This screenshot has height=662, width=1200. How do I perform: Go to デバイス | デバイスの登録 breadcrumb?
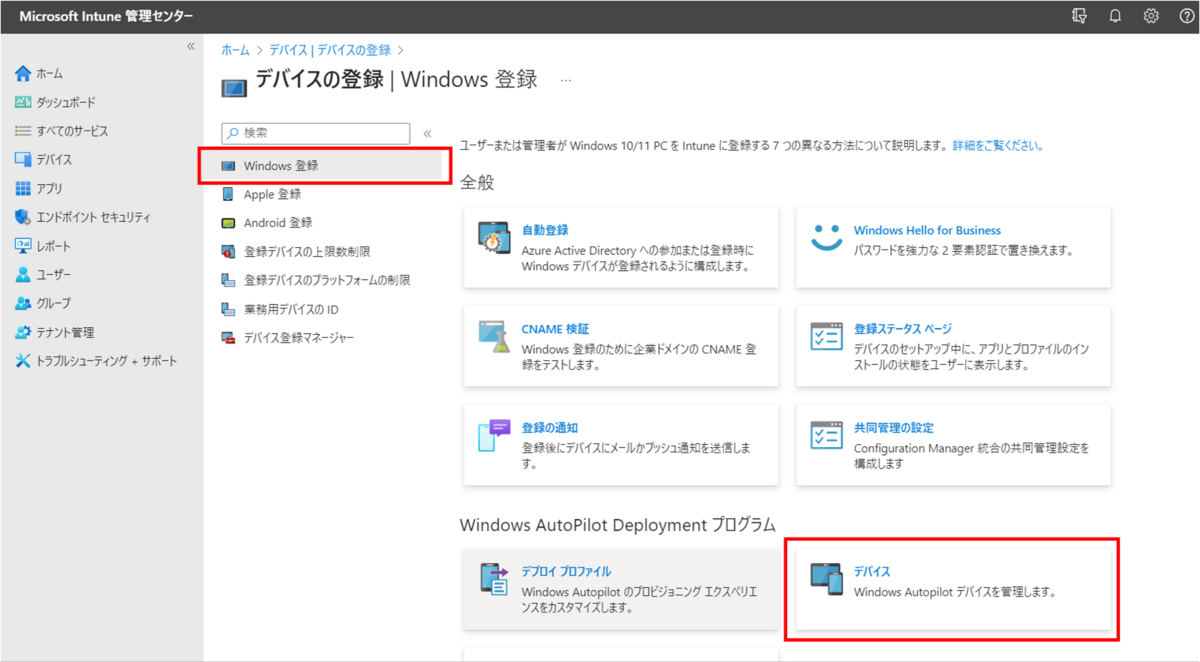[330, 49]
